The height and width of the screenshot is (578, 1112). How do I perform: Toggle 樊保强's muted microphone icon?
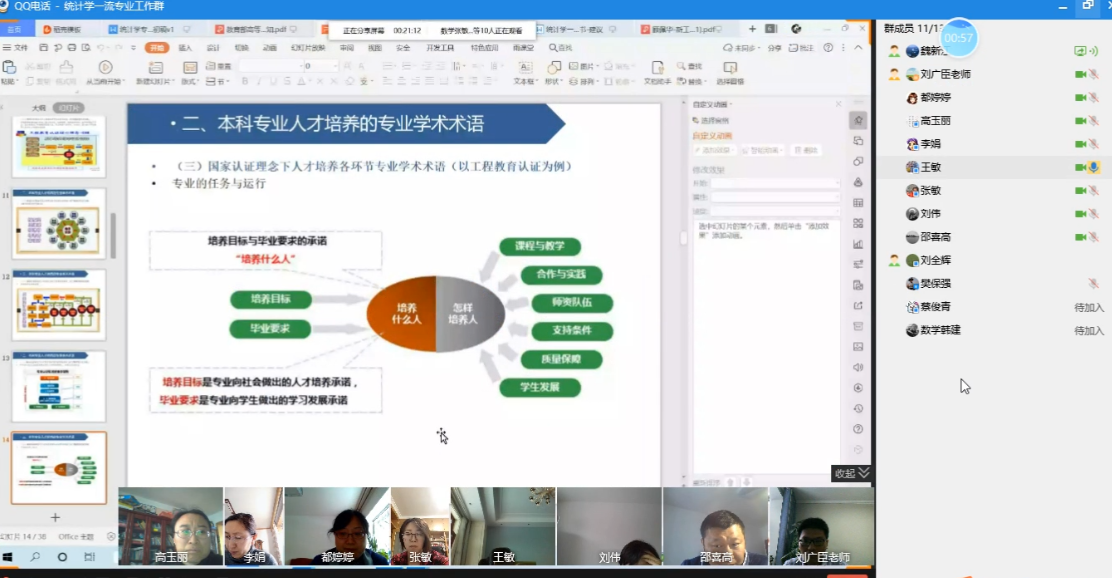pos(1094,283)
